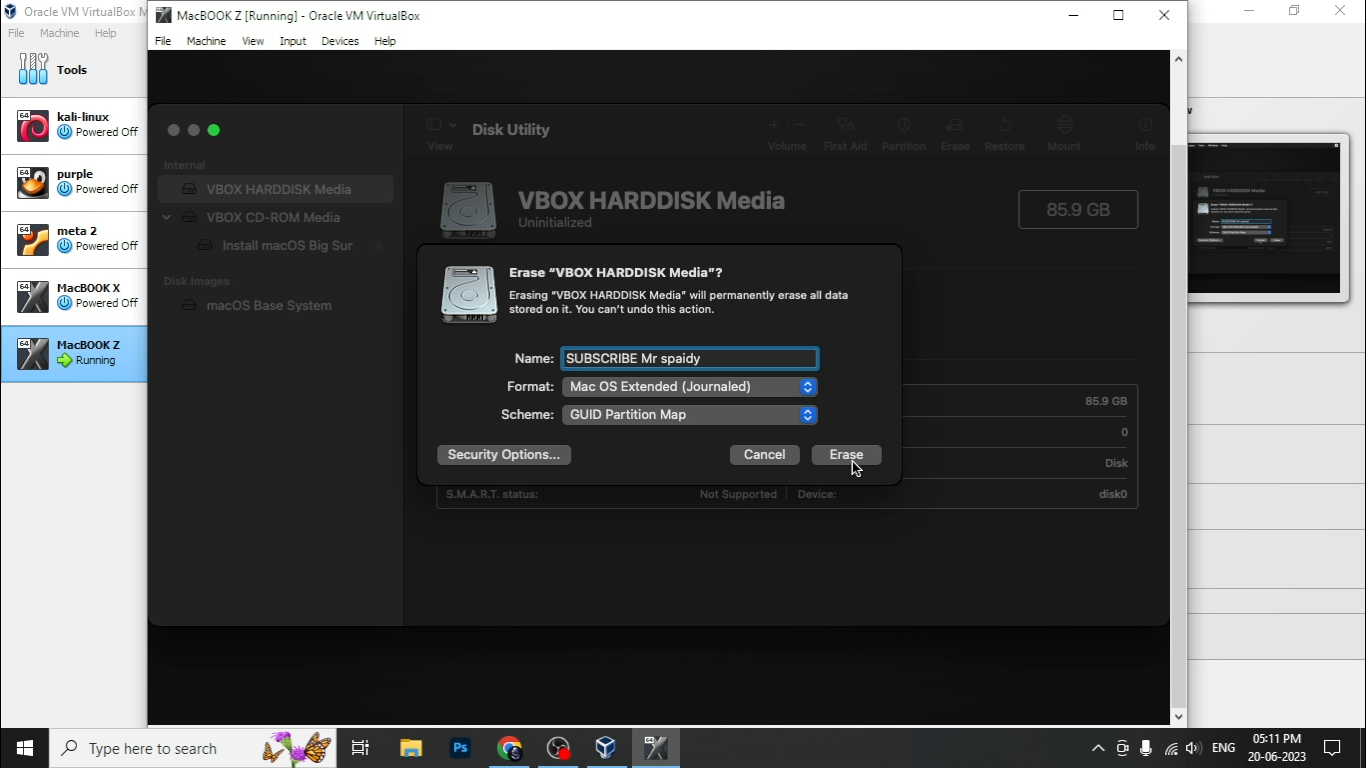Open the Help menu of the MacBOOK Z window
The image size is (1366, 768).
[x=385, y=41]
